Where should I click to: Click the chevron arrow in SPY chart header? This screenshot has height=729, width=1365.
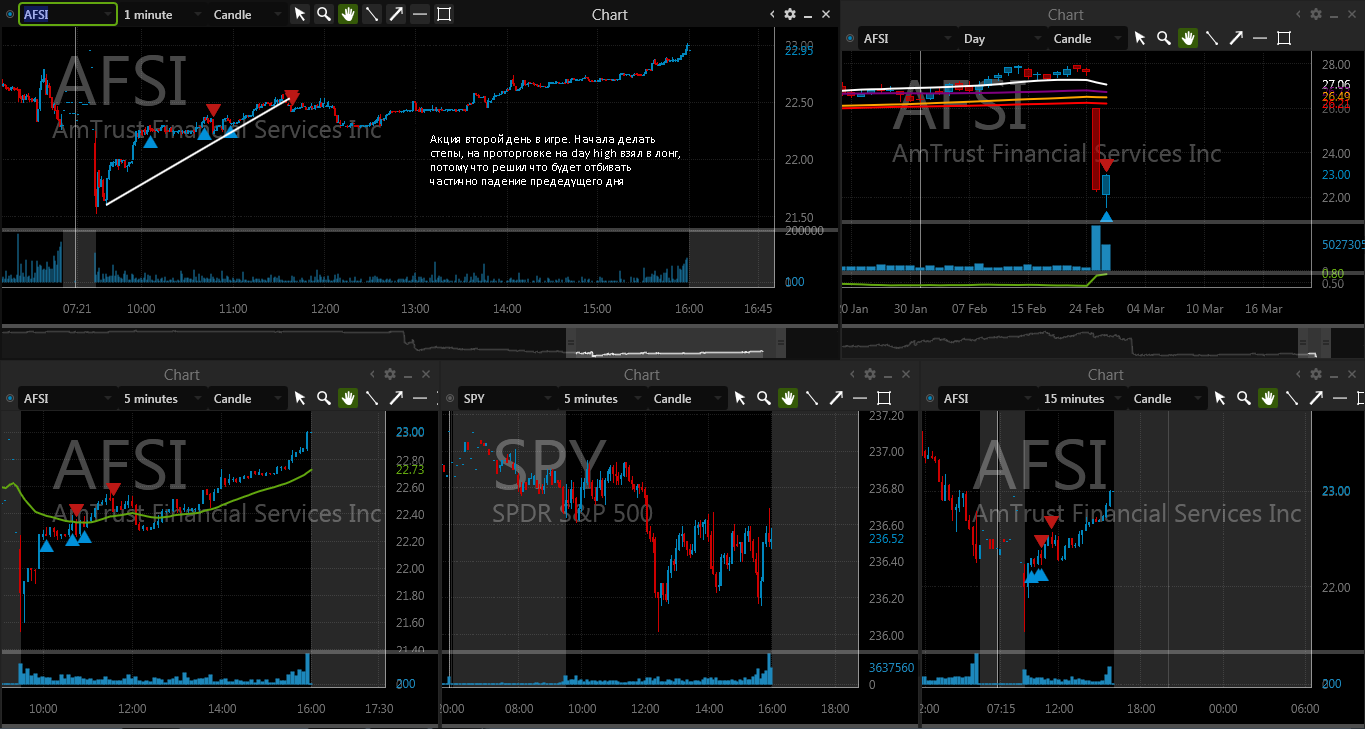[853, 374]
